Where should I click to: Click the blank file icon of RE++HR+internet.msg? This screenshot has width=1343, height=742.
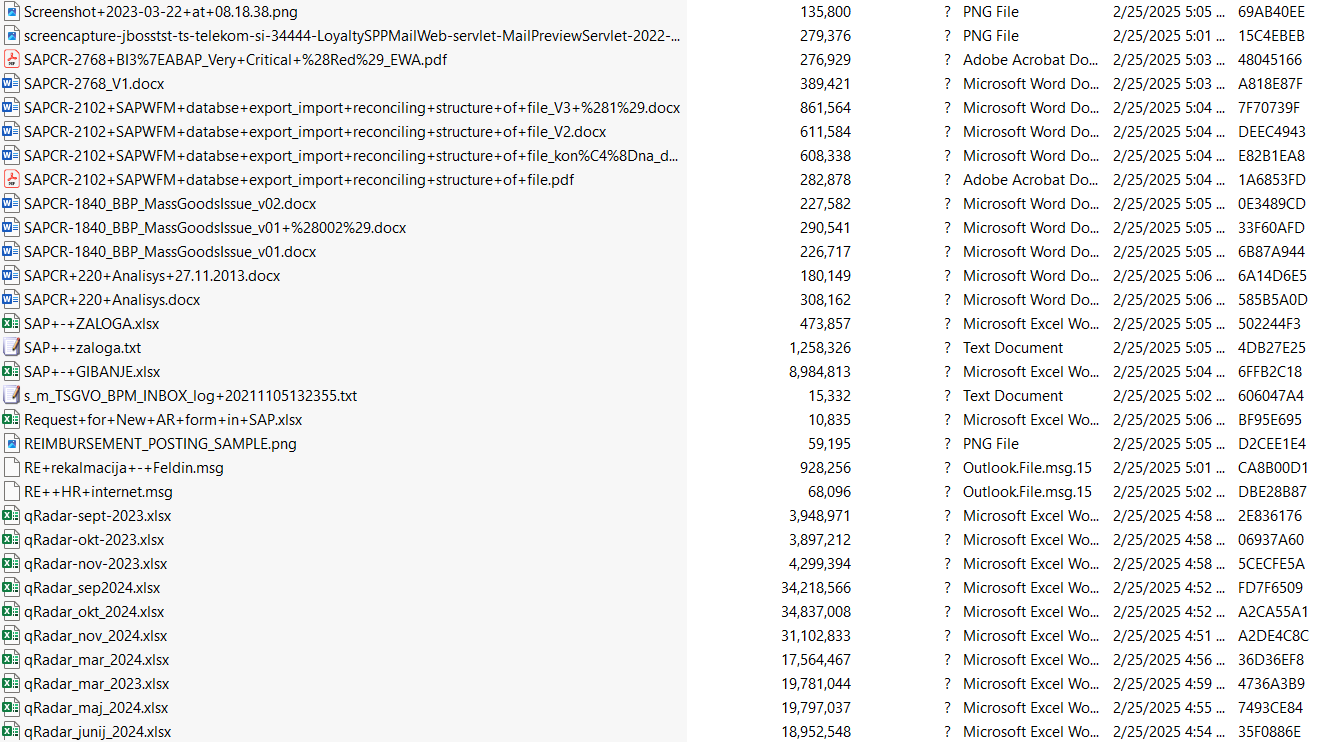click(x=11, y=492)
